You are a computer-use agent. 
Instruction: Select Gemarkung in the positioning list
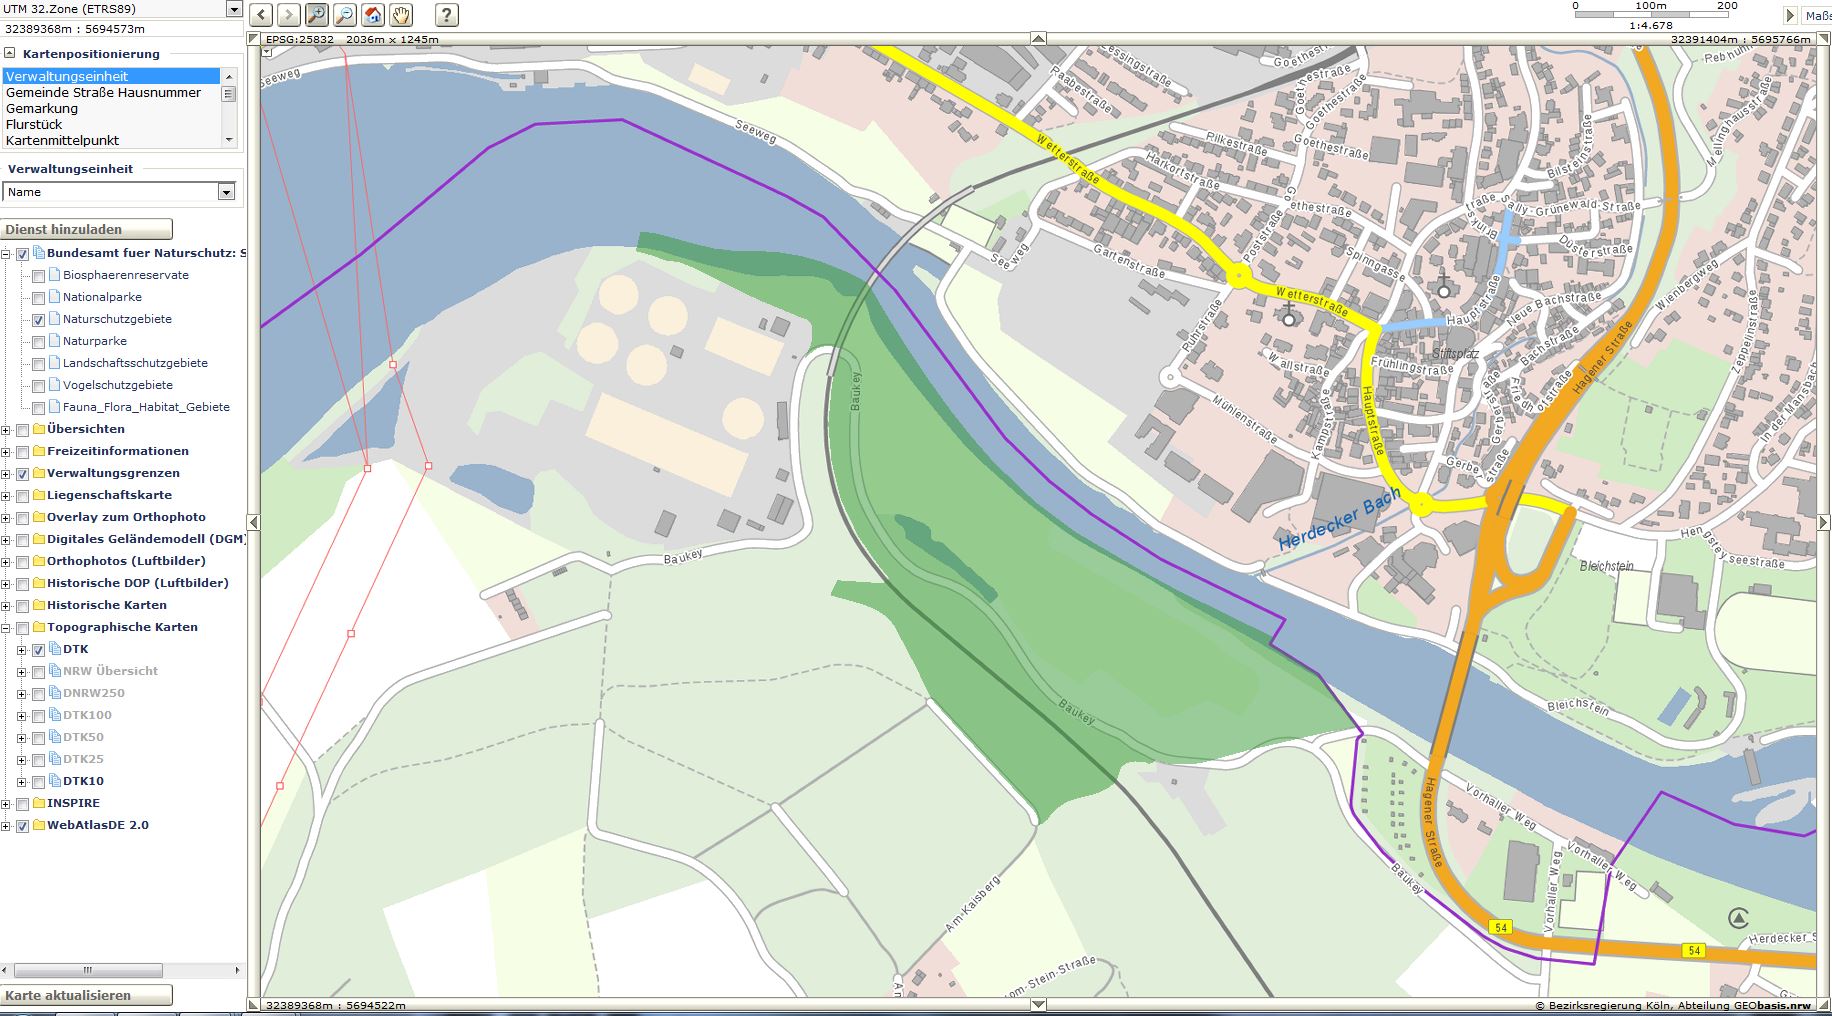(42, 108)
